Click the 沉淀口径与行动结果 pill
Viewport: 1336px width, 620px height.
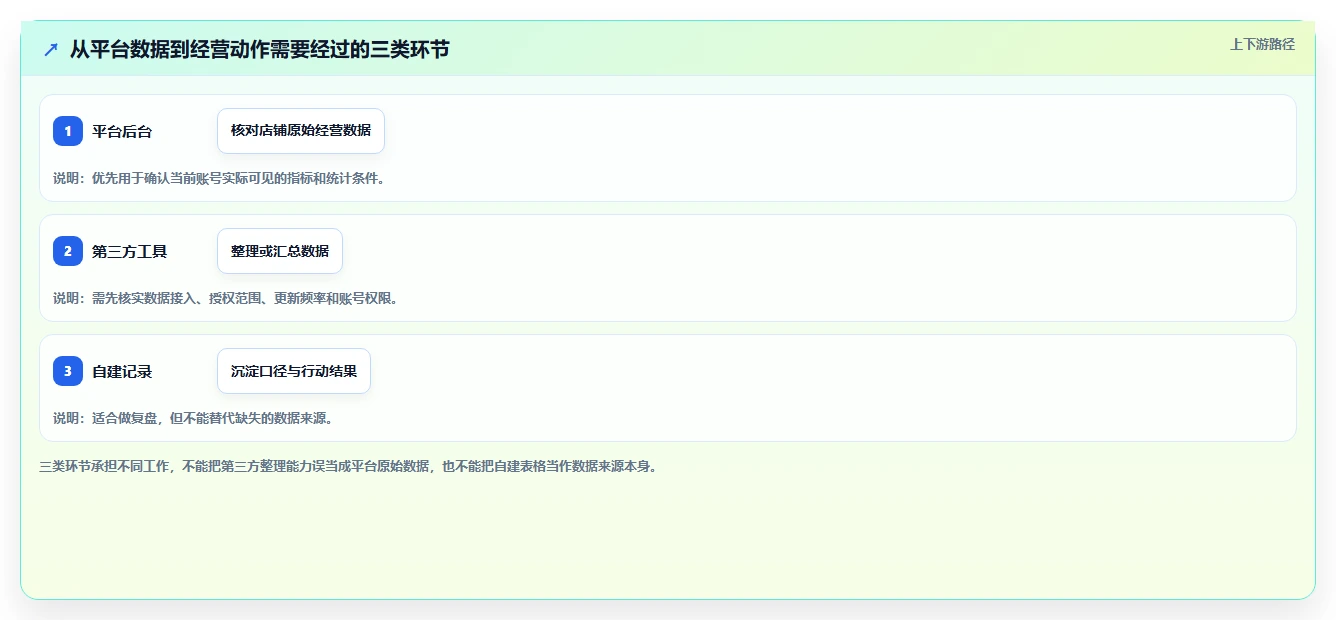[x=294, y=371]
